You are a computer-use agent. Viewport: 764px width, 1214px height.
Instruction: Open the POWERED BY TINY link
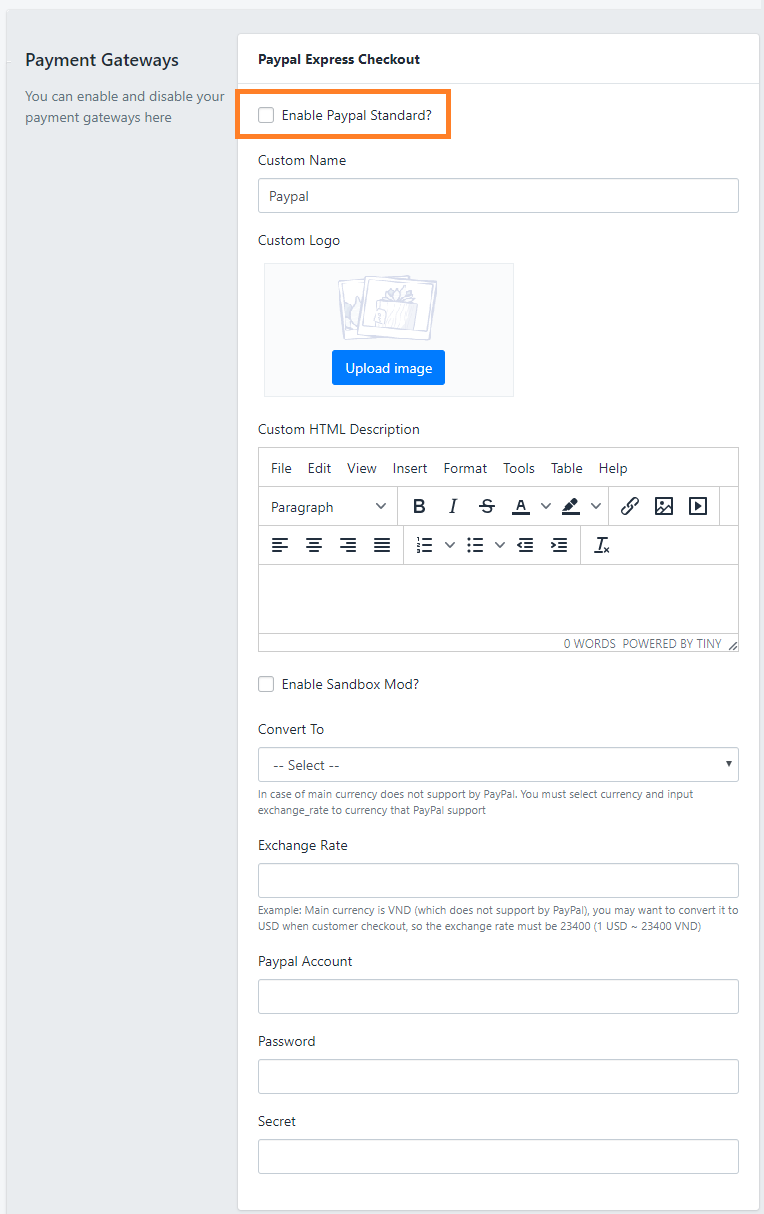(671, 644)
